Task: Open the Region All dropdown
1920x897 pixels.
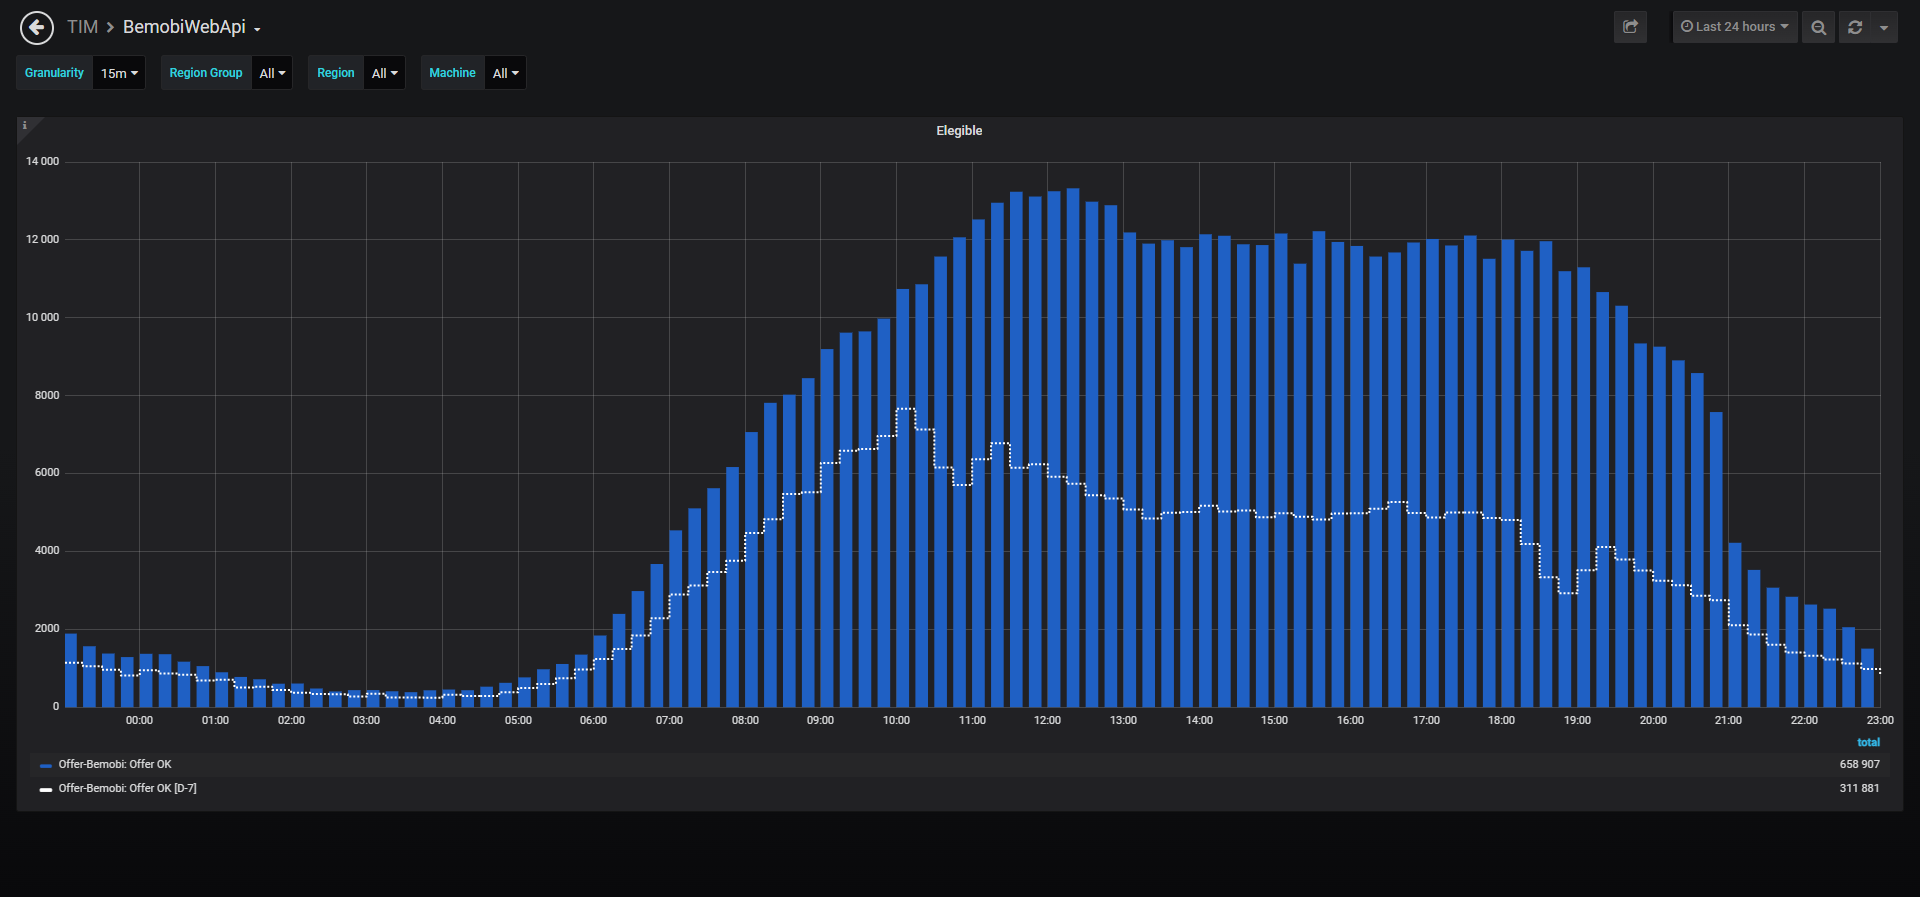Action: [384, 73]
